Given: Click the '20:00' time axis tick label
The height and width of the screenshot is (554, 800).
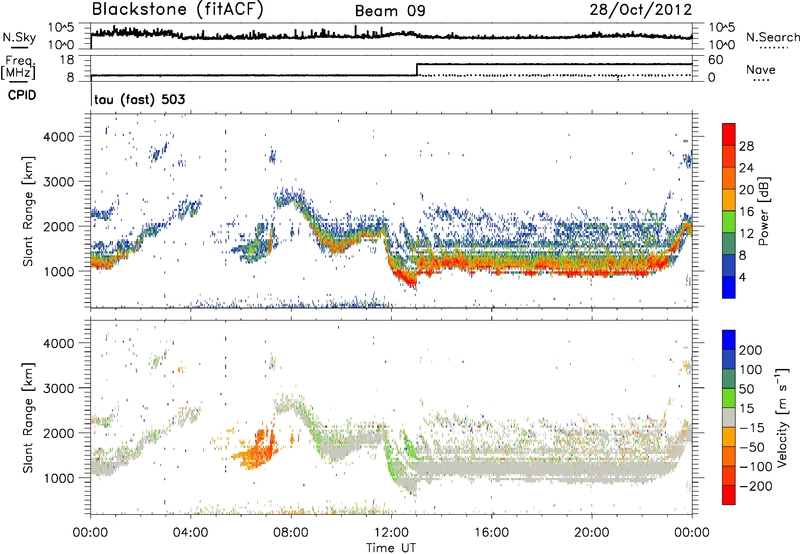Looking at the screenshot, I should [x=591, y=533].
